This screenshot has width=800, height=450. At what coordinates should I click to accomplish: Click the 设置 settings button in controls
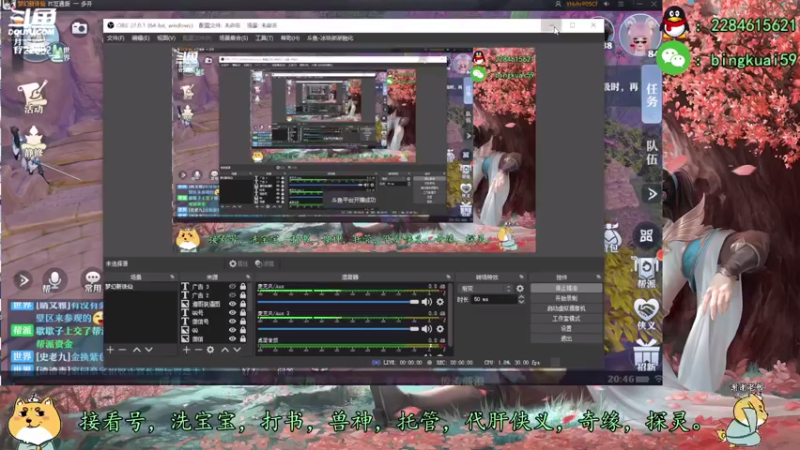click(x=566, y=329)
